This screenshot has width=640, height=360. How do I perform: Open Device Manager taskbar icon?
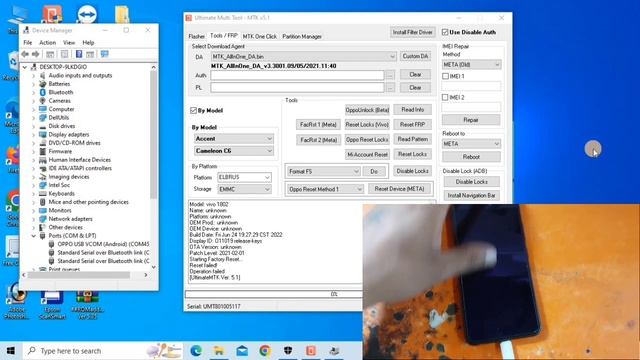point(334,350)
